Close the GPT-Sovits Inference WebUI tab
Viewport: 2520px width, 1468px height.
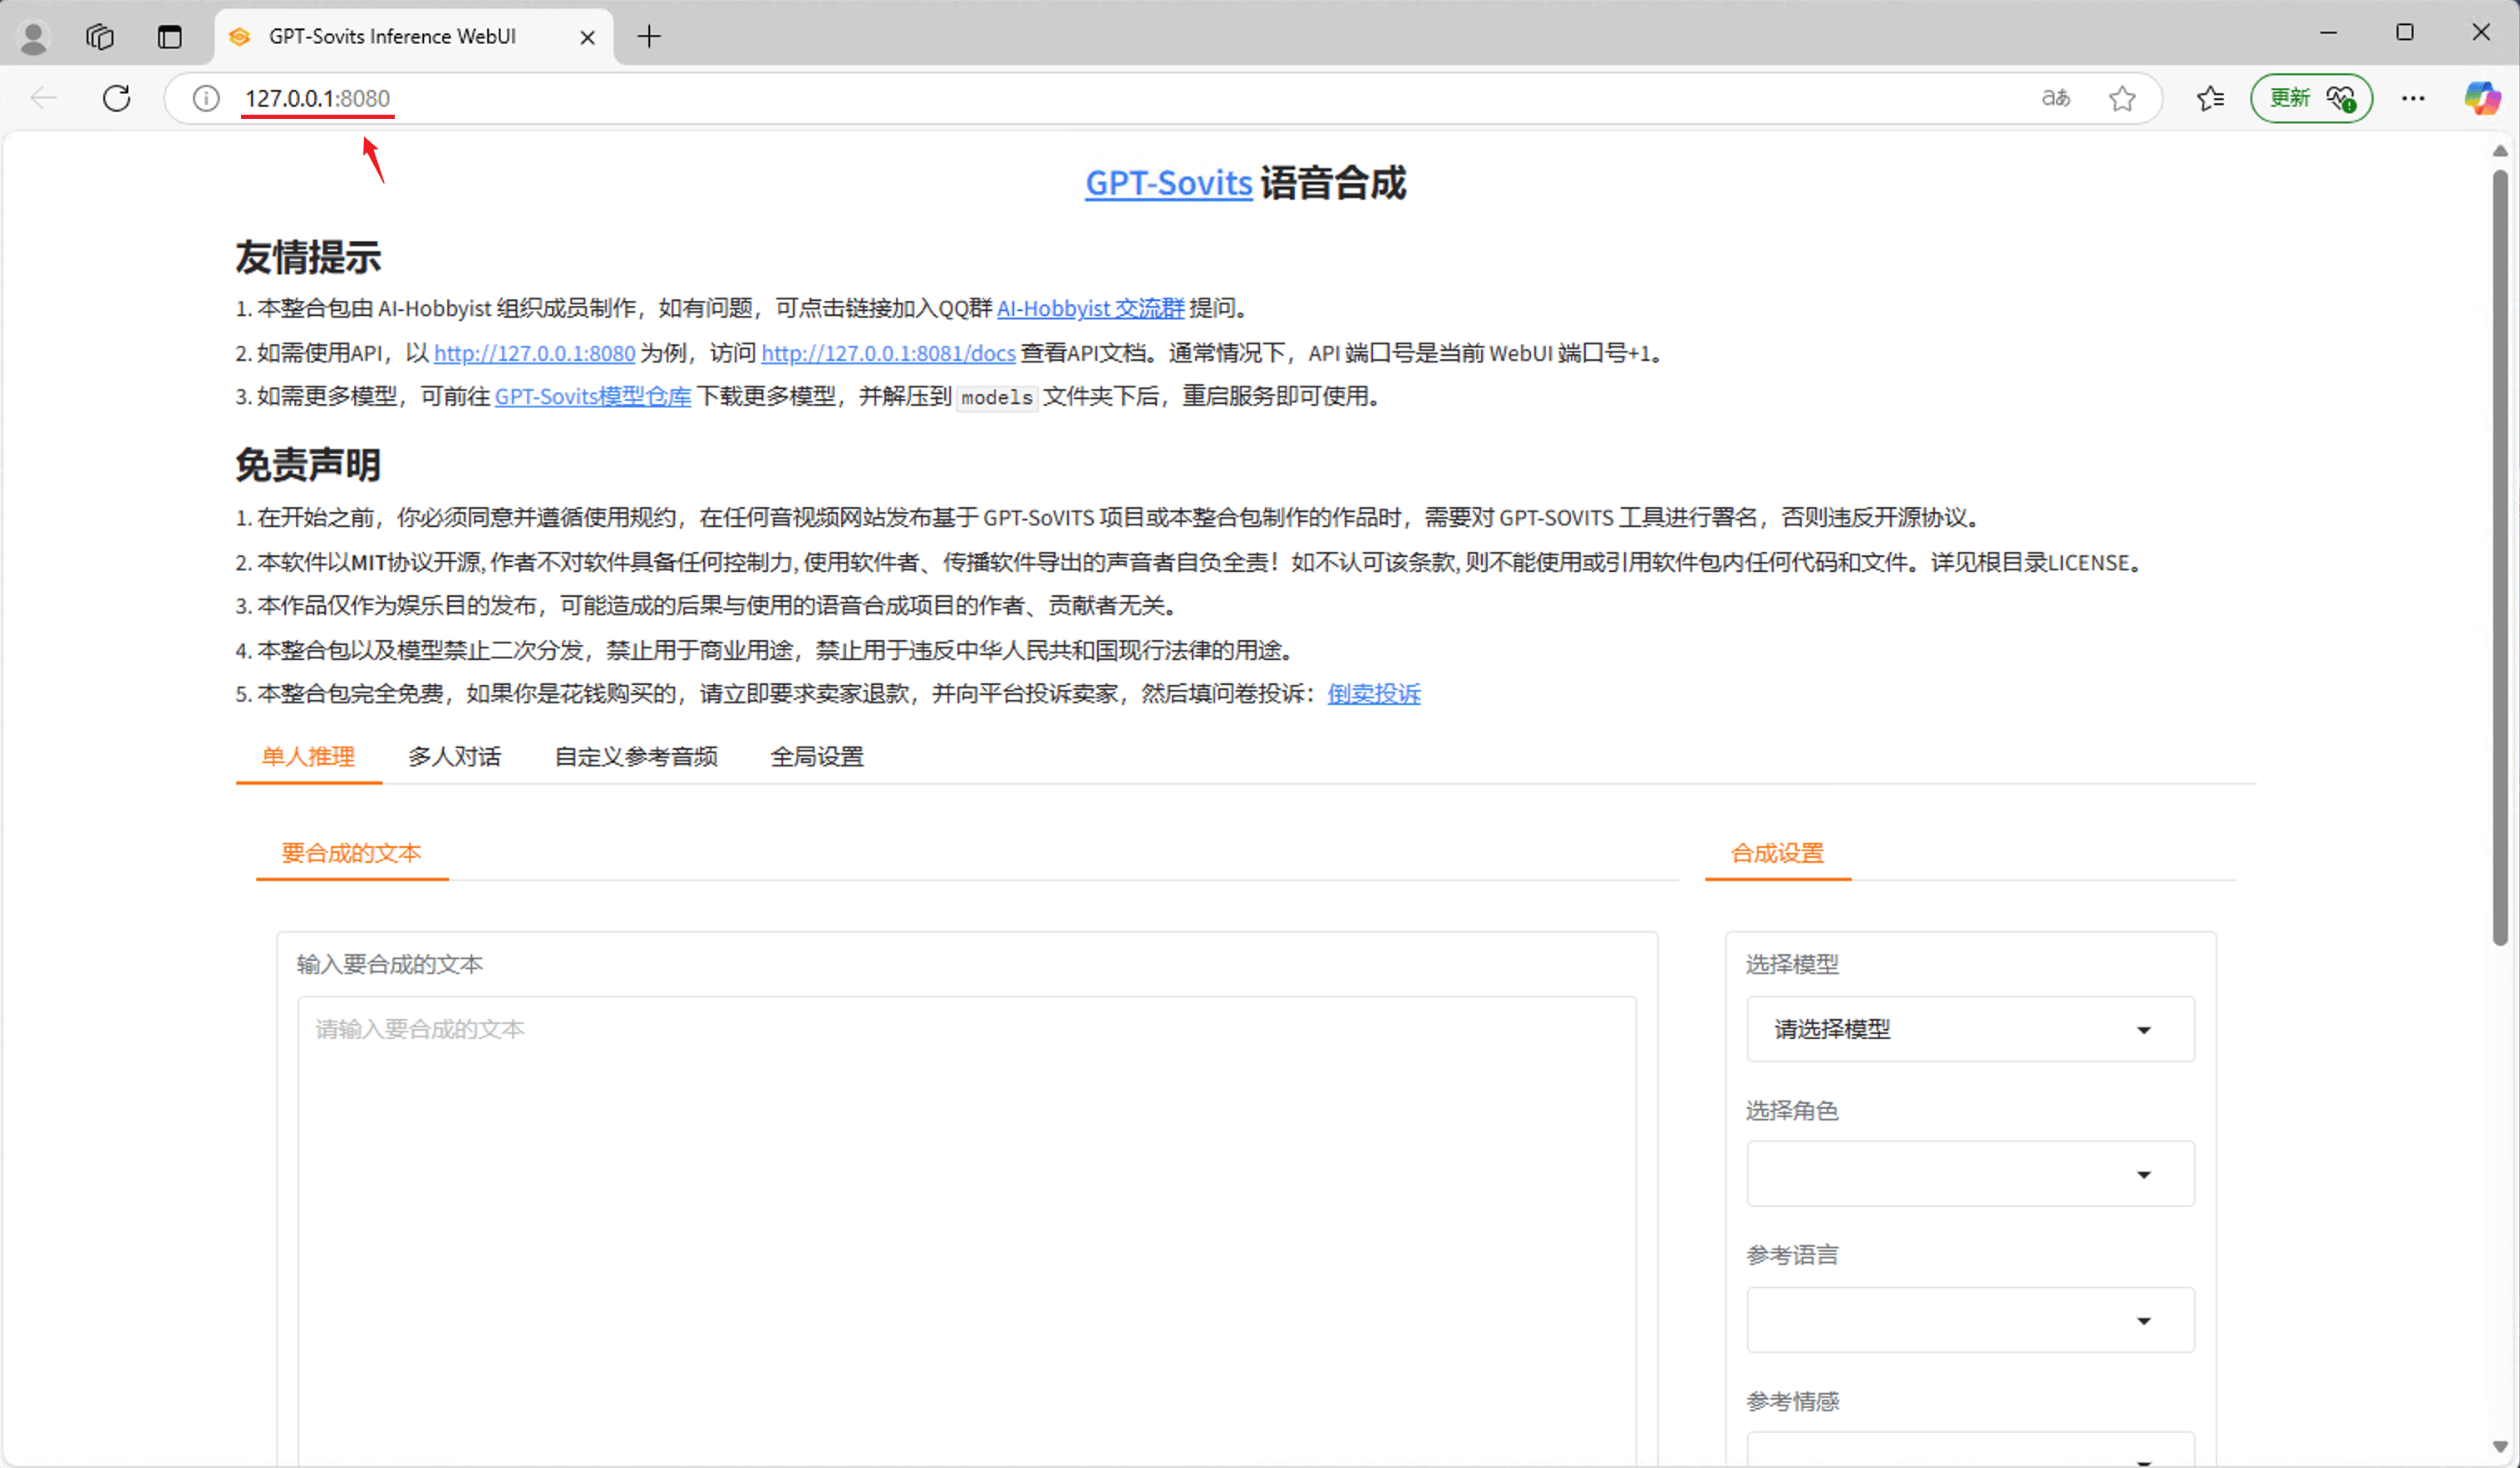588,37
